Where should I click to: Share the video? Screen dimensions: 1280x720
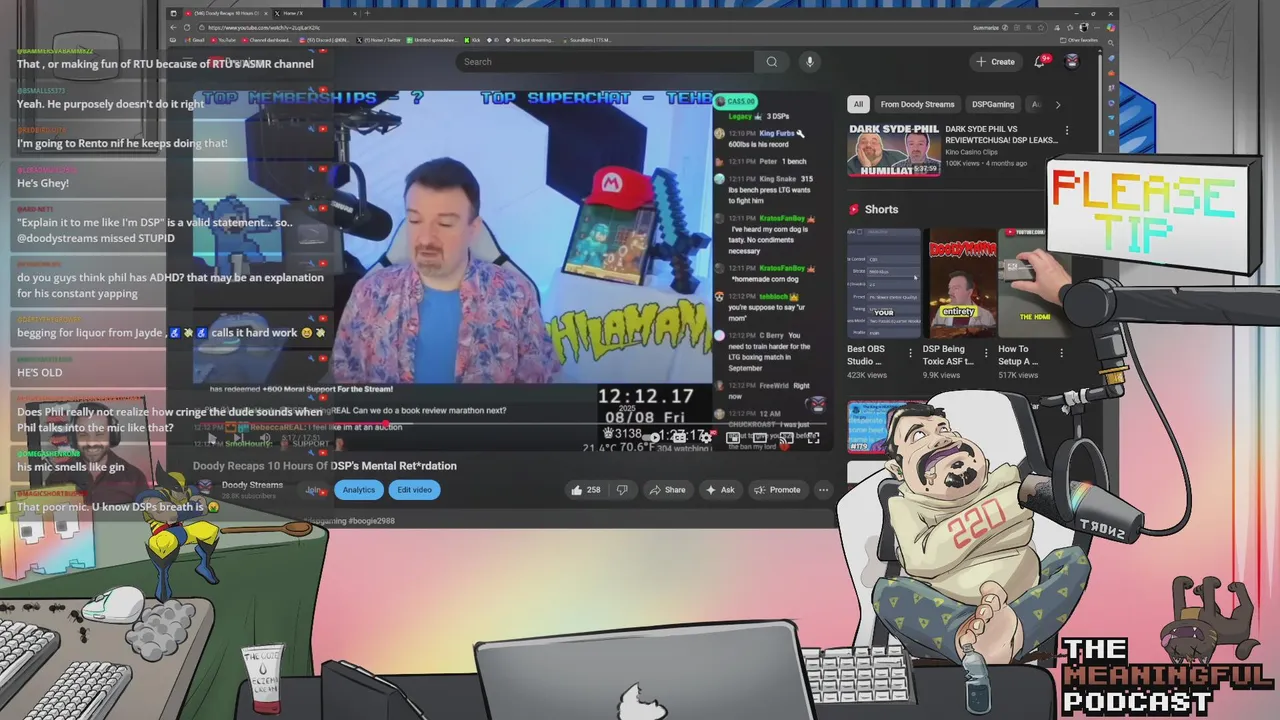pos(667,490)
